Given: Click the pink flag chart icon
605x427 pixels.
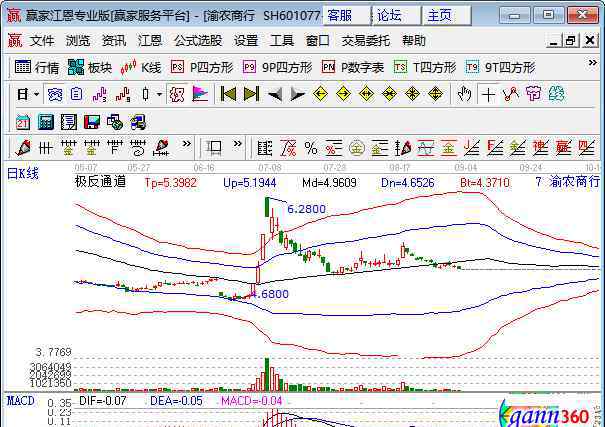Looking at the screenshot, I should 200,94.
